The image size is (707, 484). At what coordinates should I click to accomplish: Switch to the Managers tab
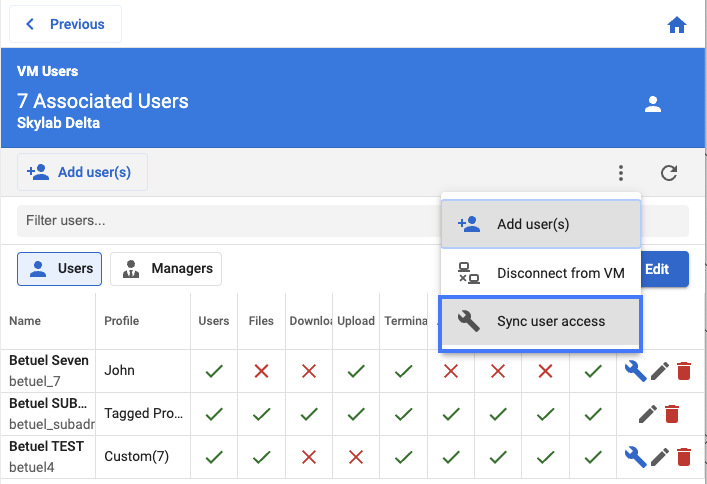coord(166,268)
